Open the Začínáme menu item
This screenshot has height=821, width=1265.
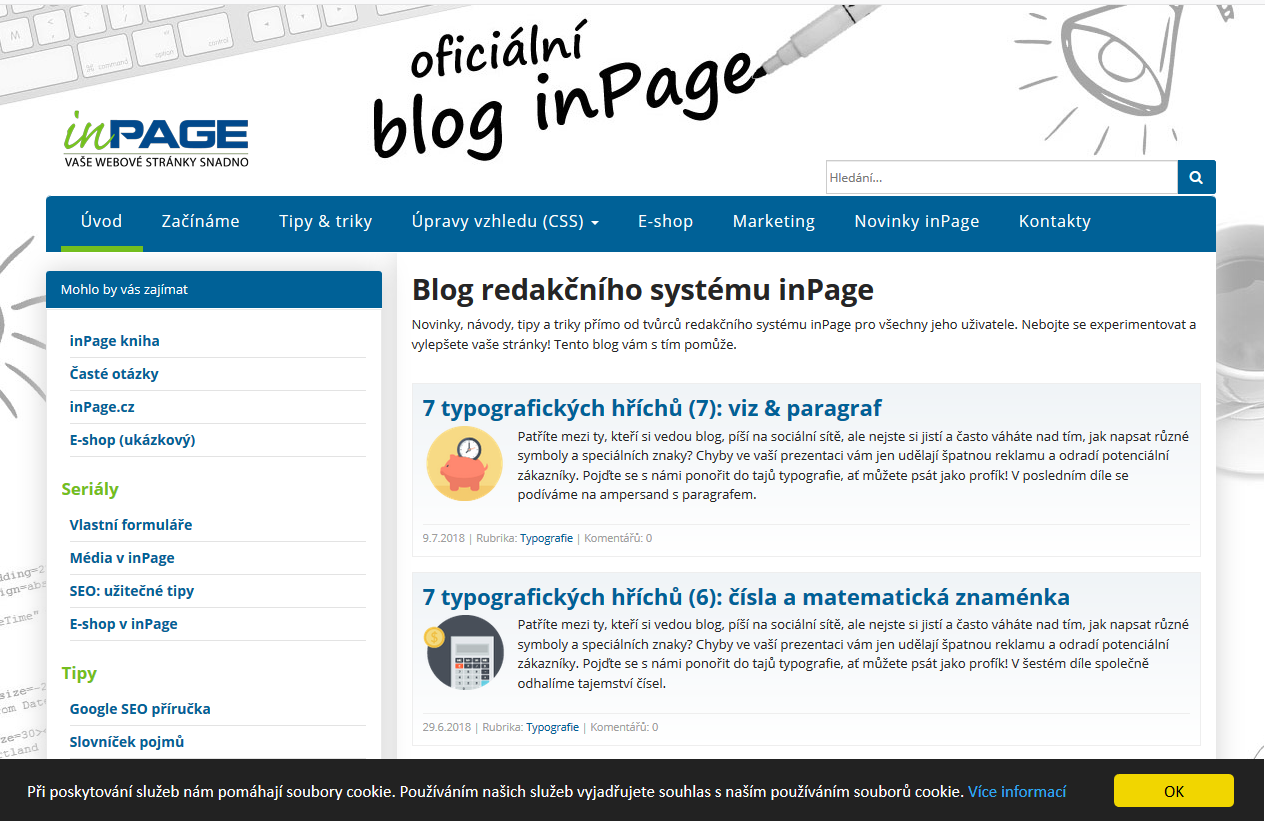click(200, 222)
